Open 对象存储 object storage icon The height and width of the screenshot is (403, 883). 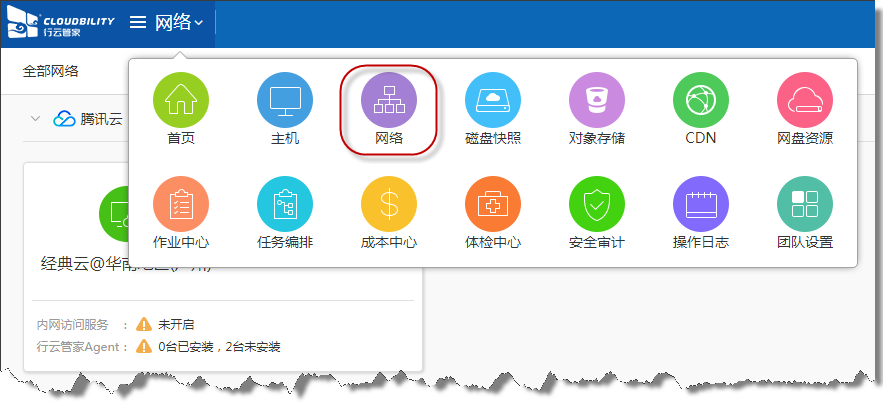[x=597, y=101]
